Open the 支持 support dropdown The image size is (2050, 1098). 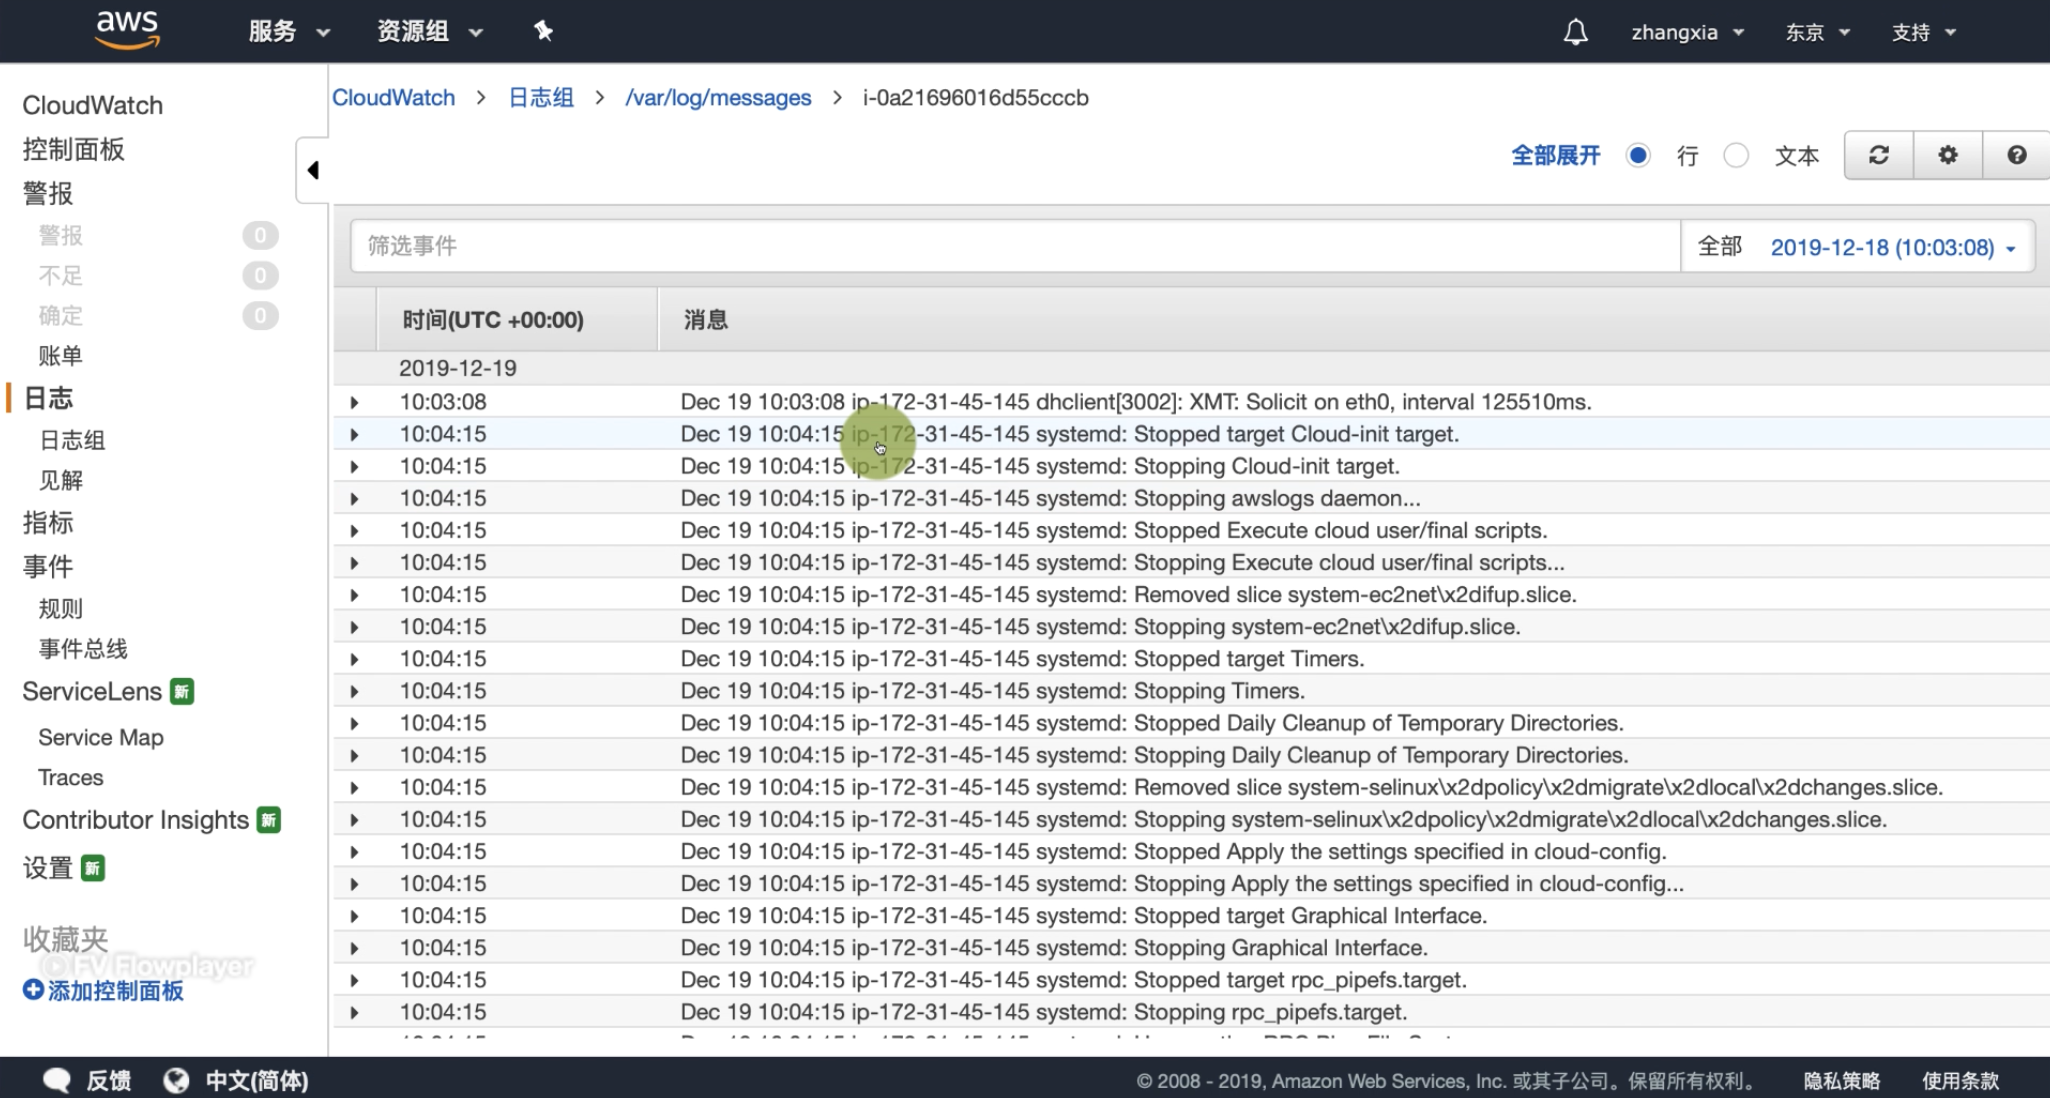tap(1924, 32)
